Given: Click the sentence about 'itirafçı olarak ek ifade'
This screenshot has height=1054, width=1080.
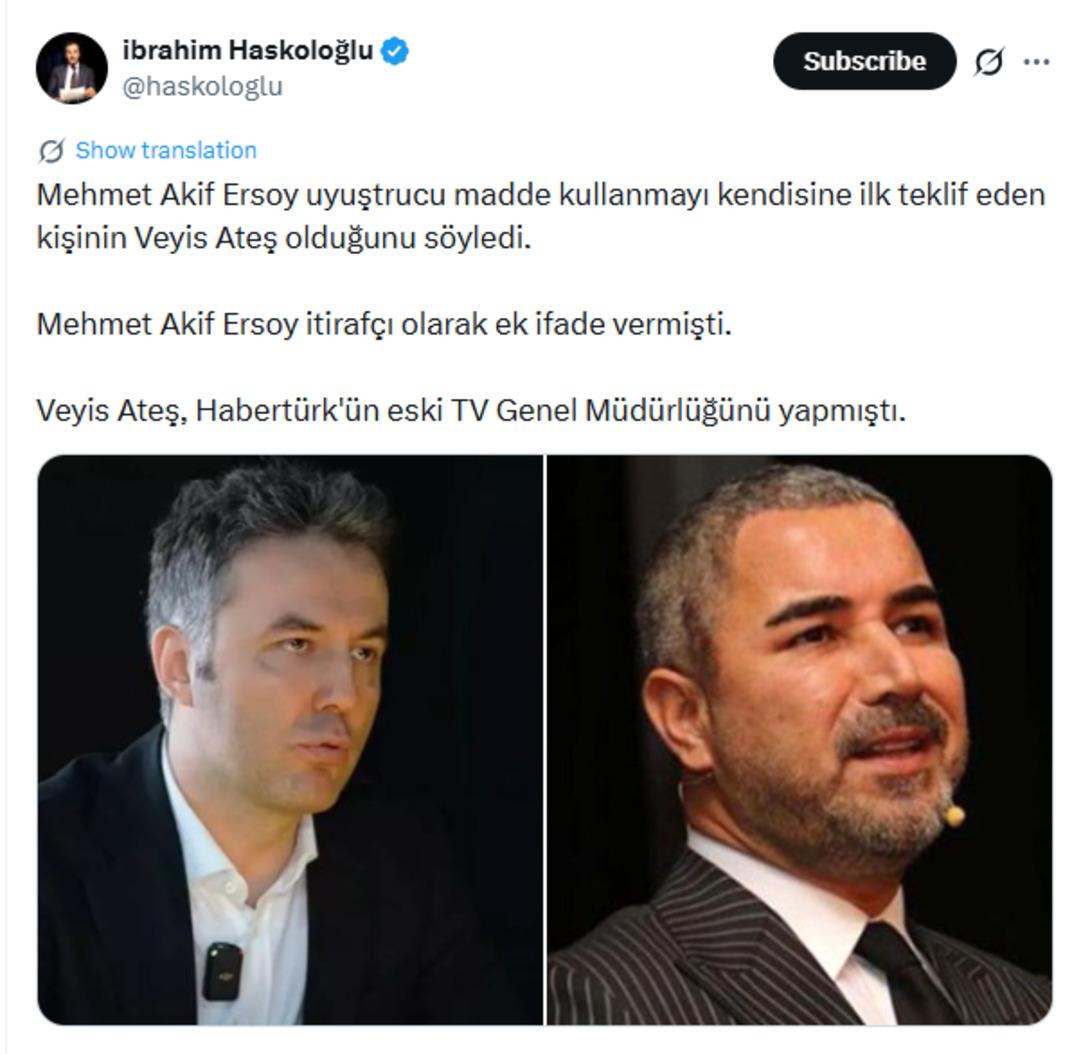Looking at the screenshot, I should pos(384,324).
